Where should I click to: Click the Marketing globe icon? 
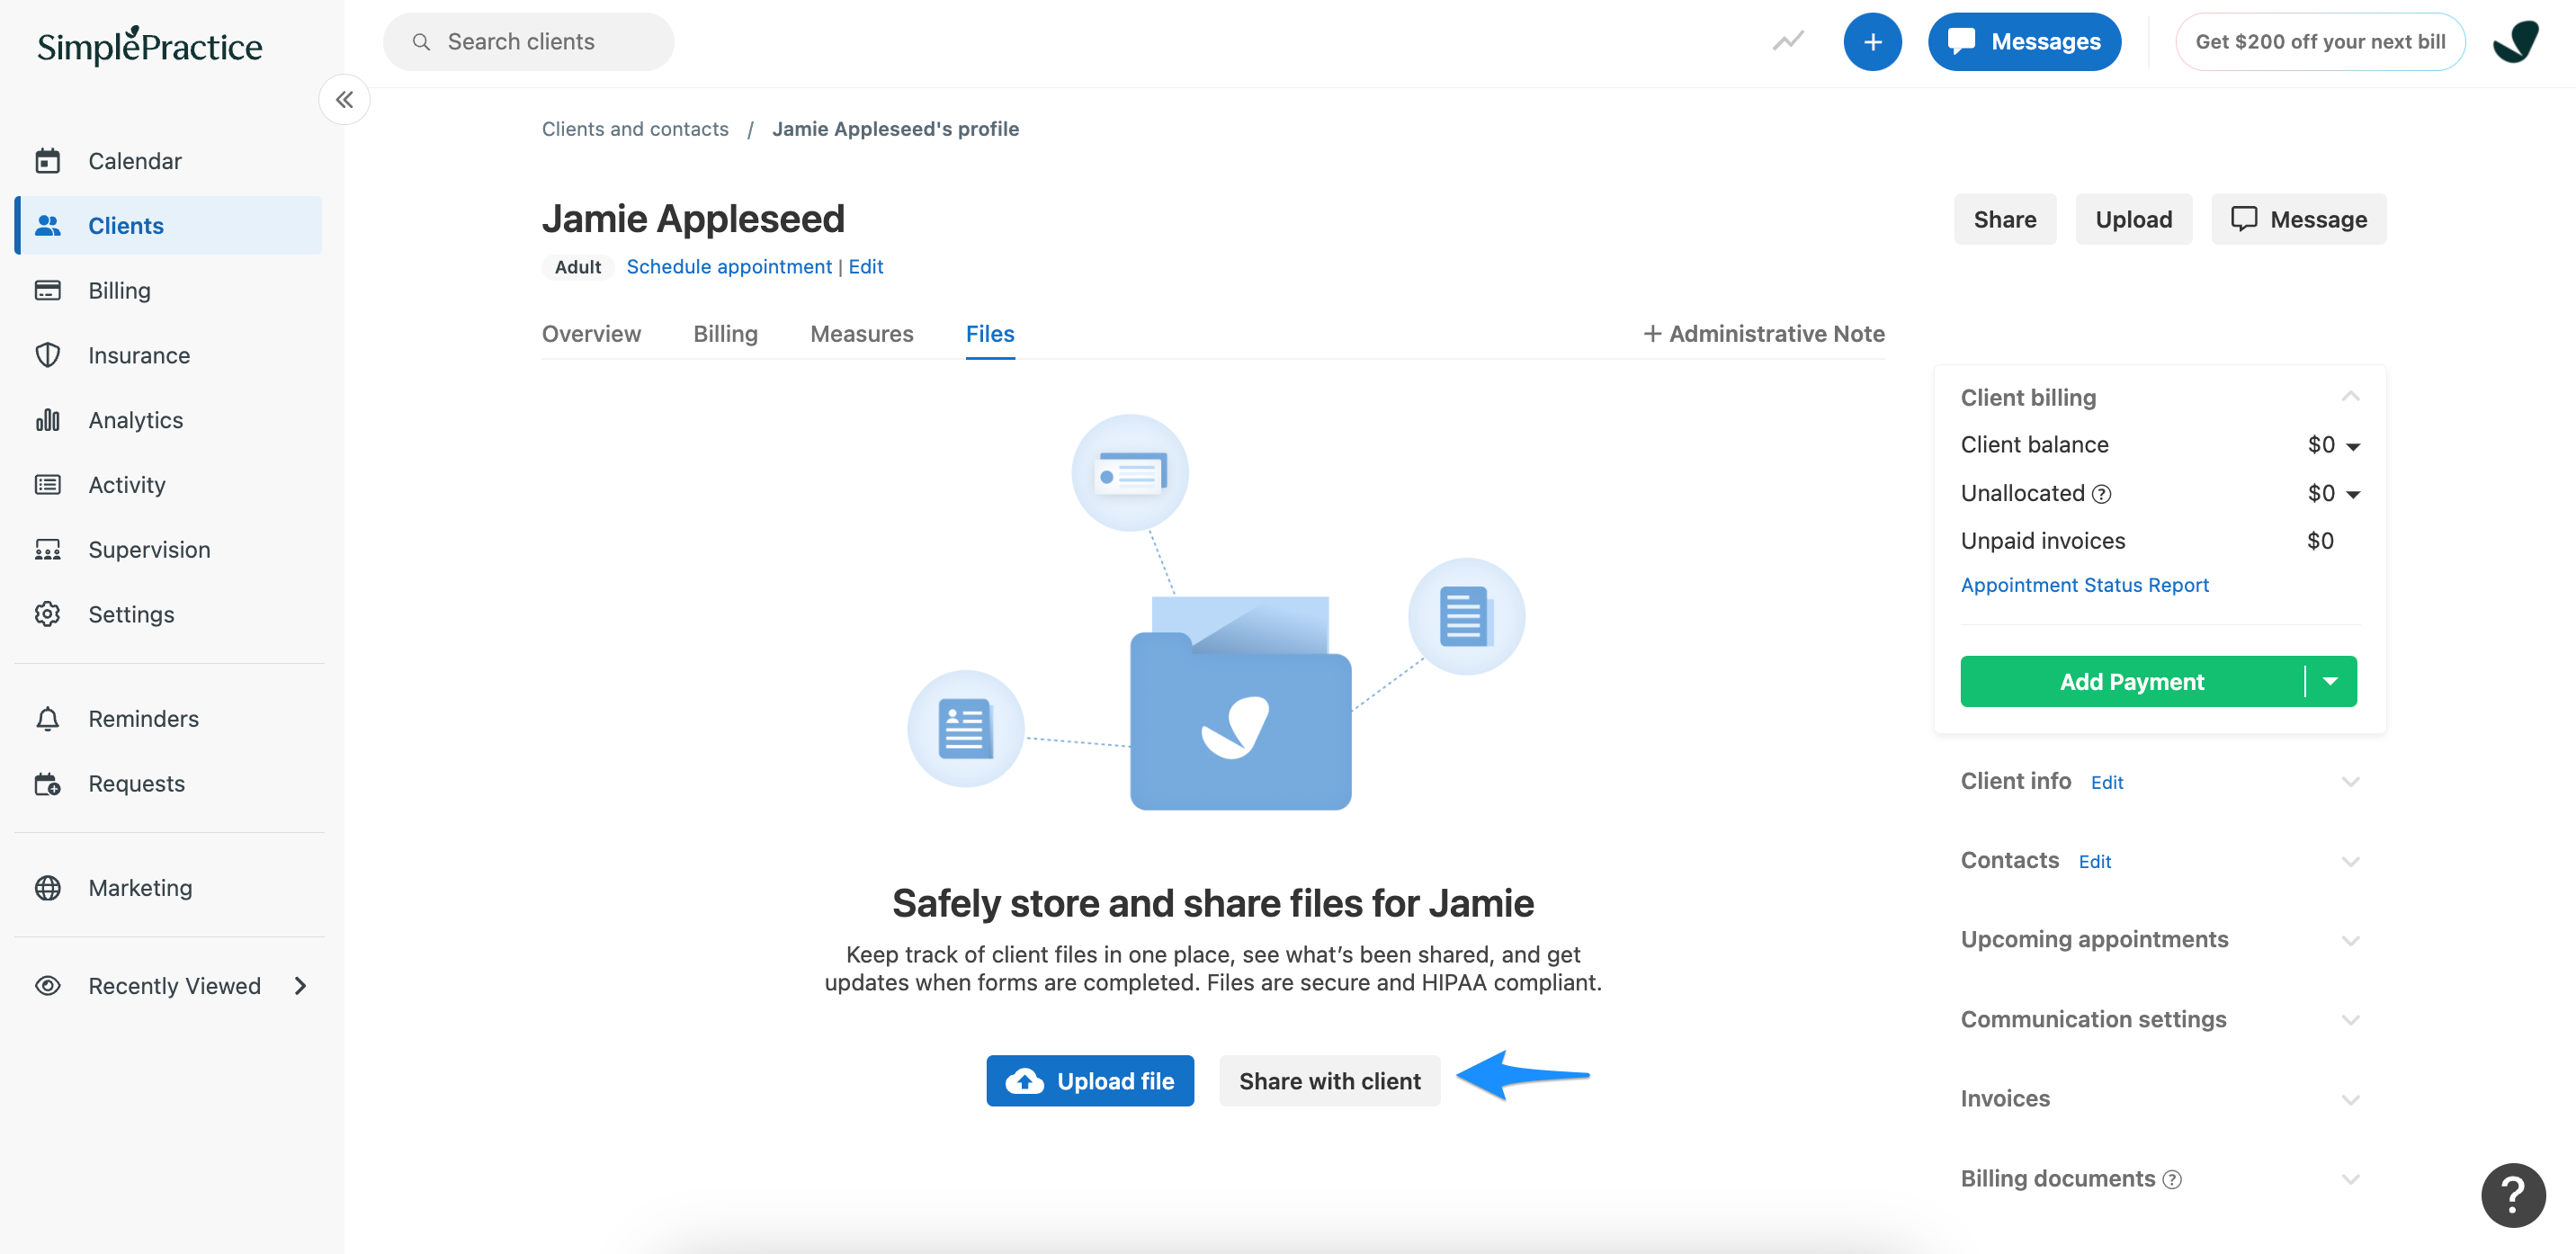[x=47, y=888]
